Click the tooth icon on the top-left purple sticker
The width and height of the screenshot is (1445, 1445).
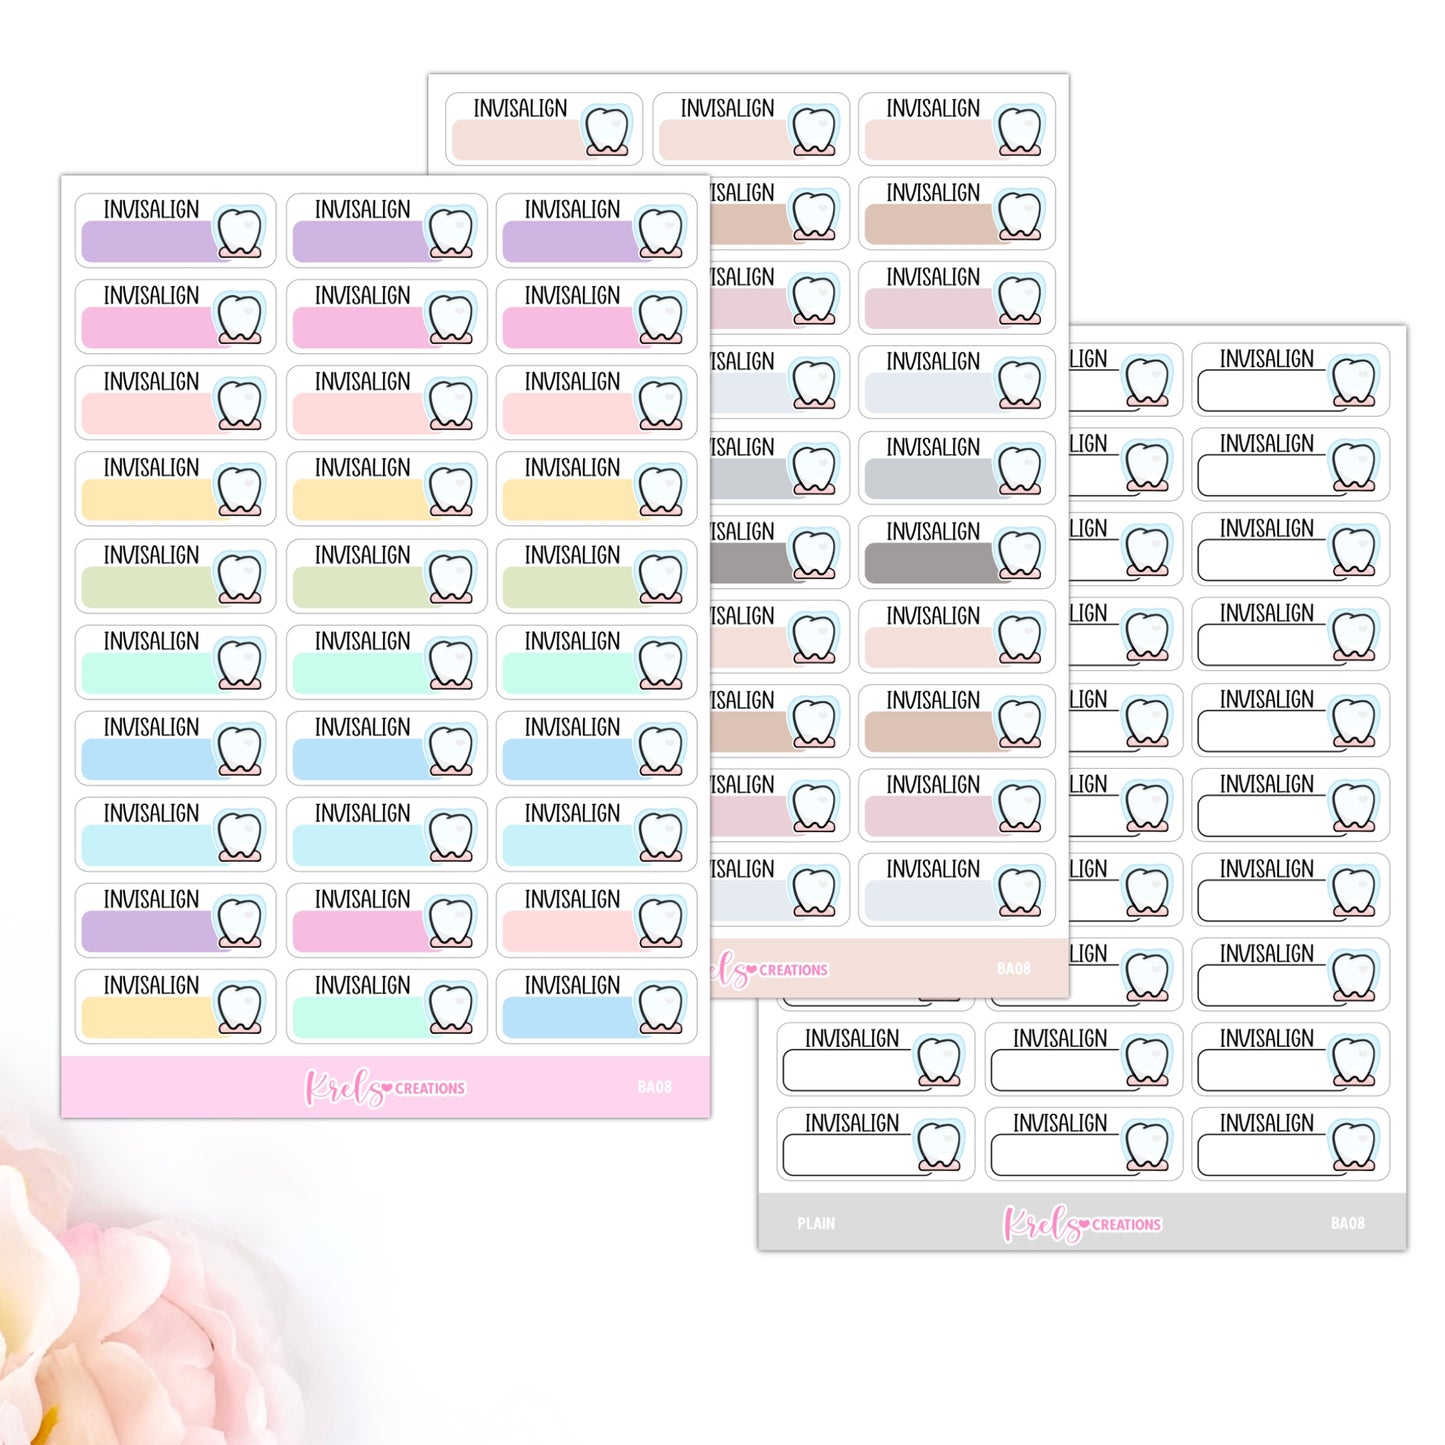pyautogui.click(x=240, y=234)
